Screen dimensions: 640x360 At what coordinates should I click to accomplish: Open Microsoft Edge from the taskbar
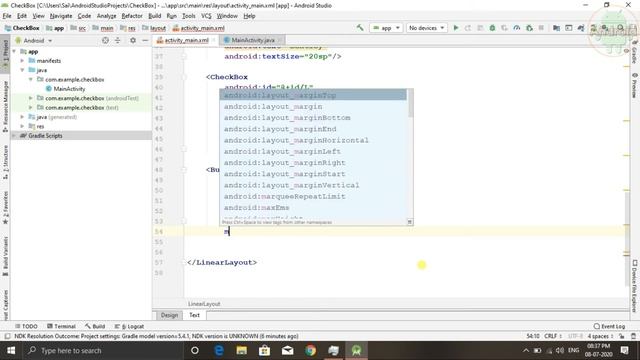(x=219, y=350)
